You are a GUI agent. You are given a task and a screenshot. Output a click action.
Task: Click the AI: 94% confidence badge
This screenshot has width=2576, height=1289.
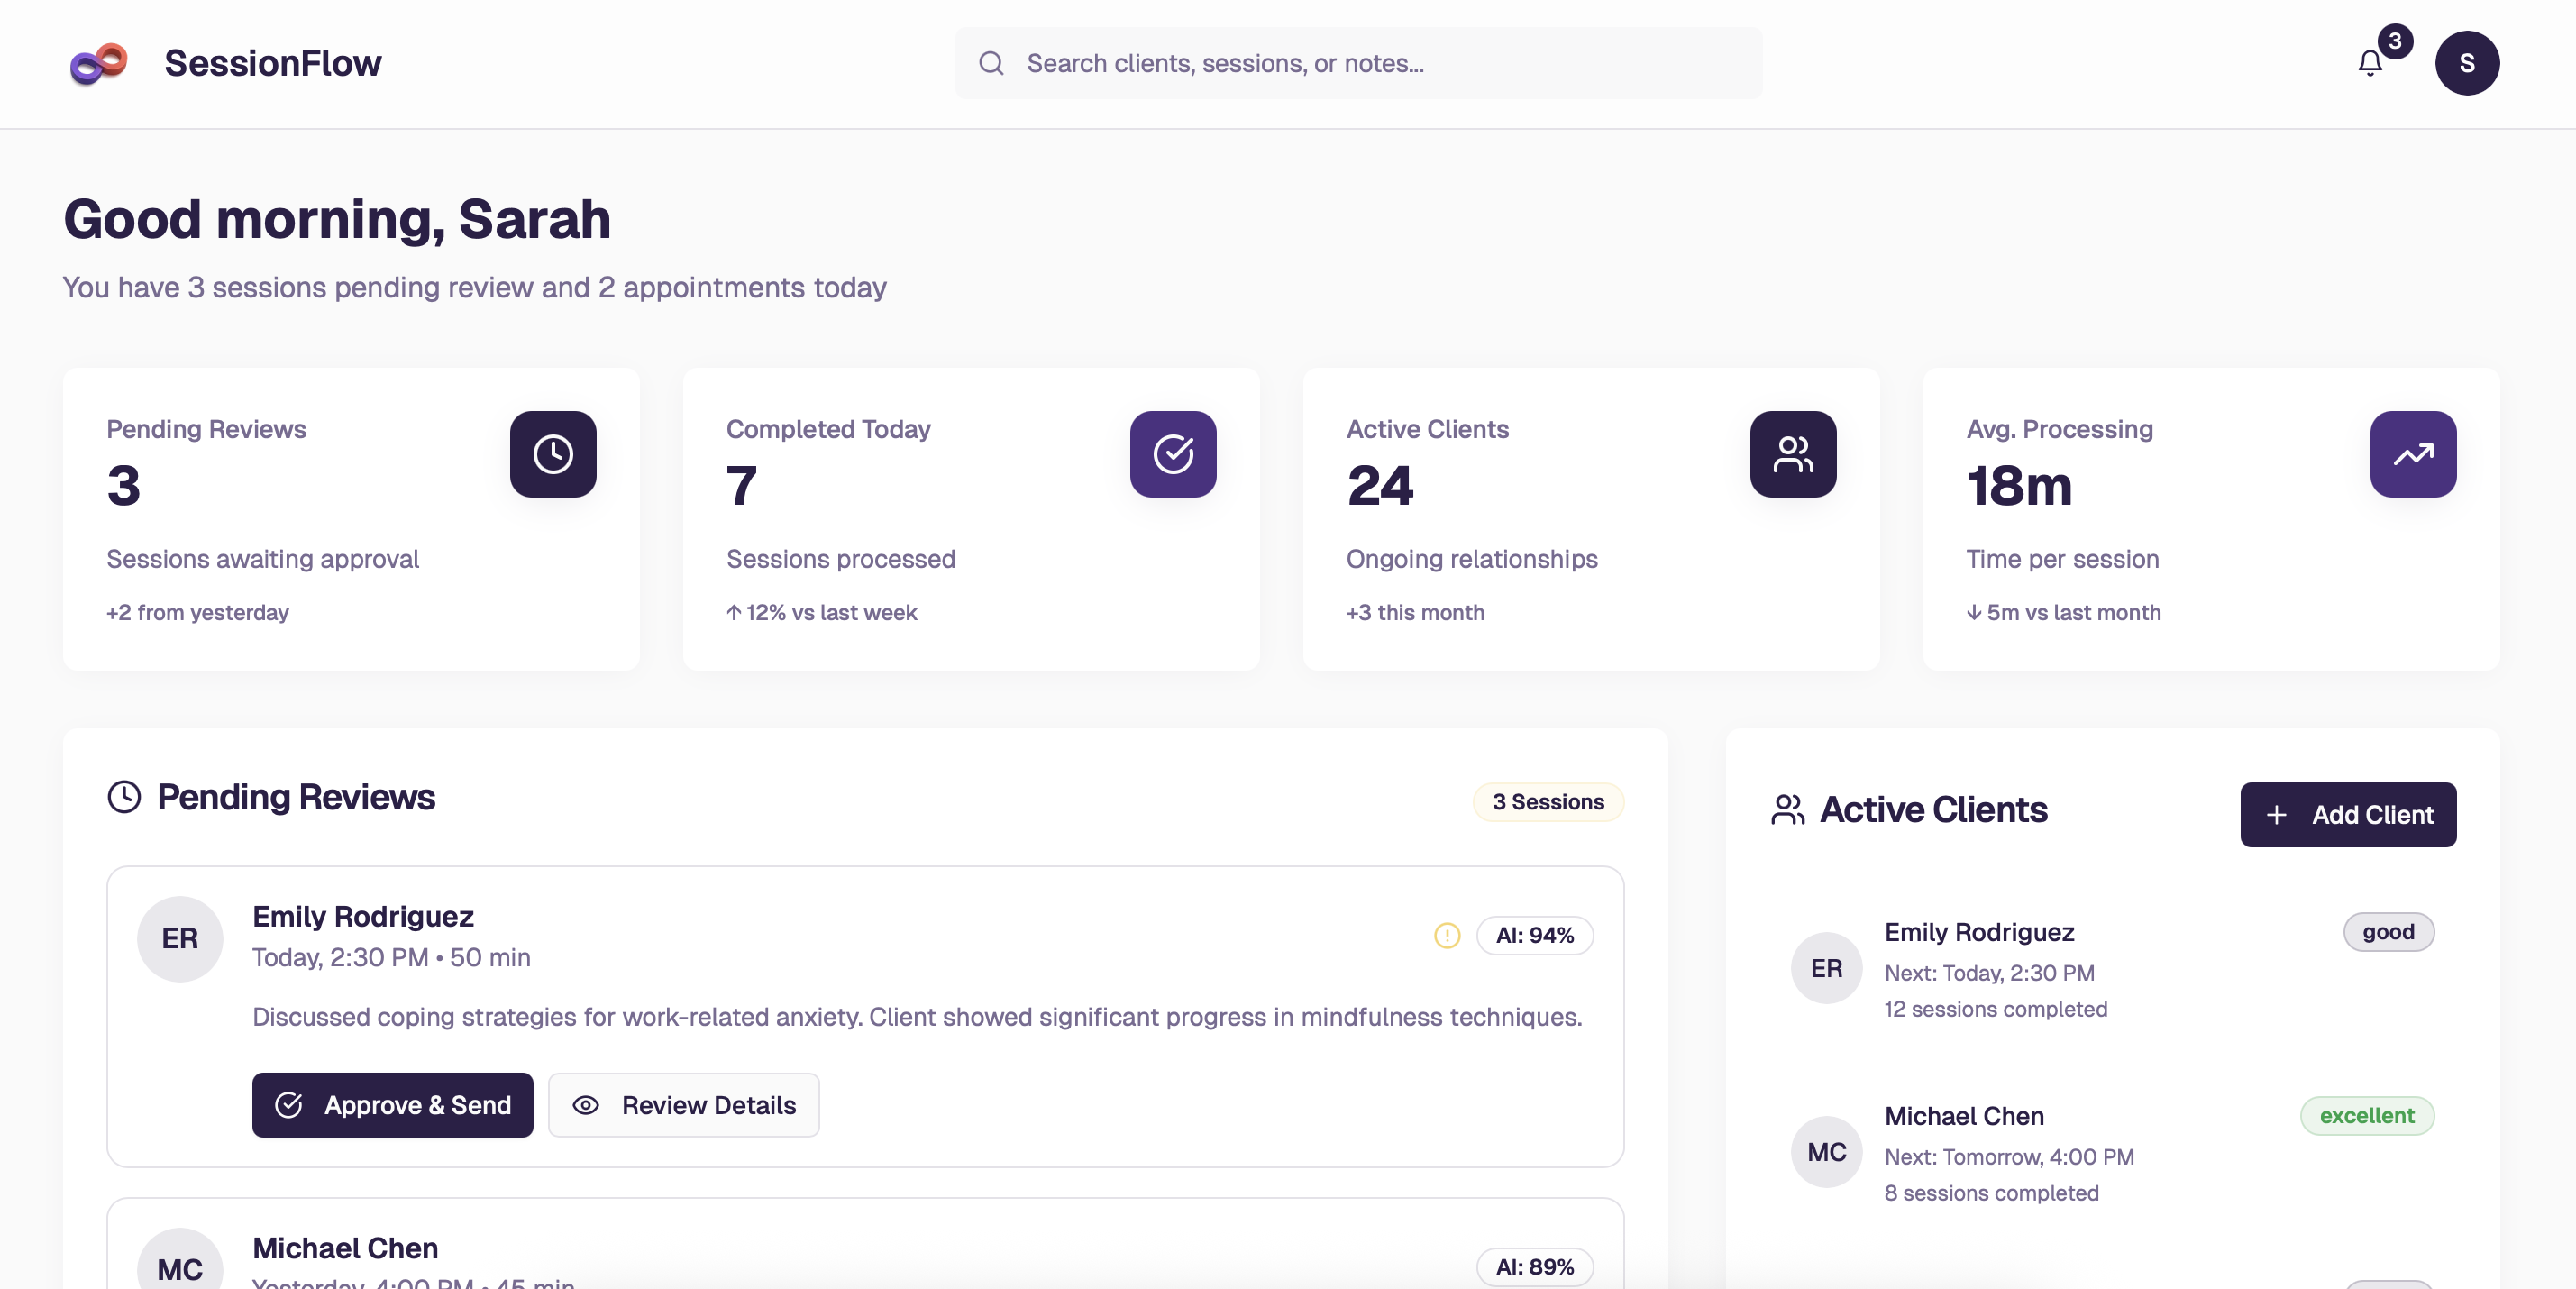tap(1535, 936)
